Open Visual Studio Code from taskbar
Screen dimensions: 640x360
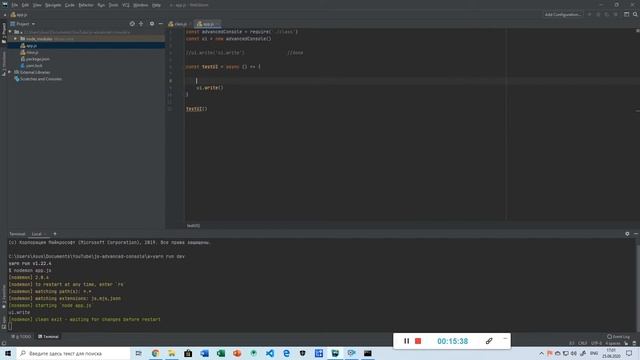click(270, 353)
